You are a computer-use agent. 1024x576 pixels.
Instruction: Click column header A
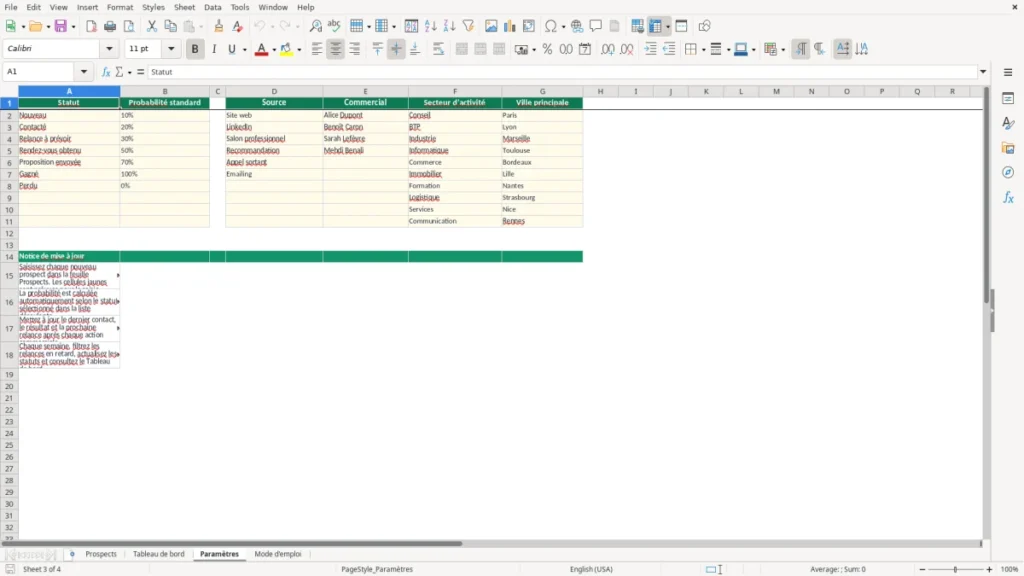pyautogui.click(x=69, y=91)
